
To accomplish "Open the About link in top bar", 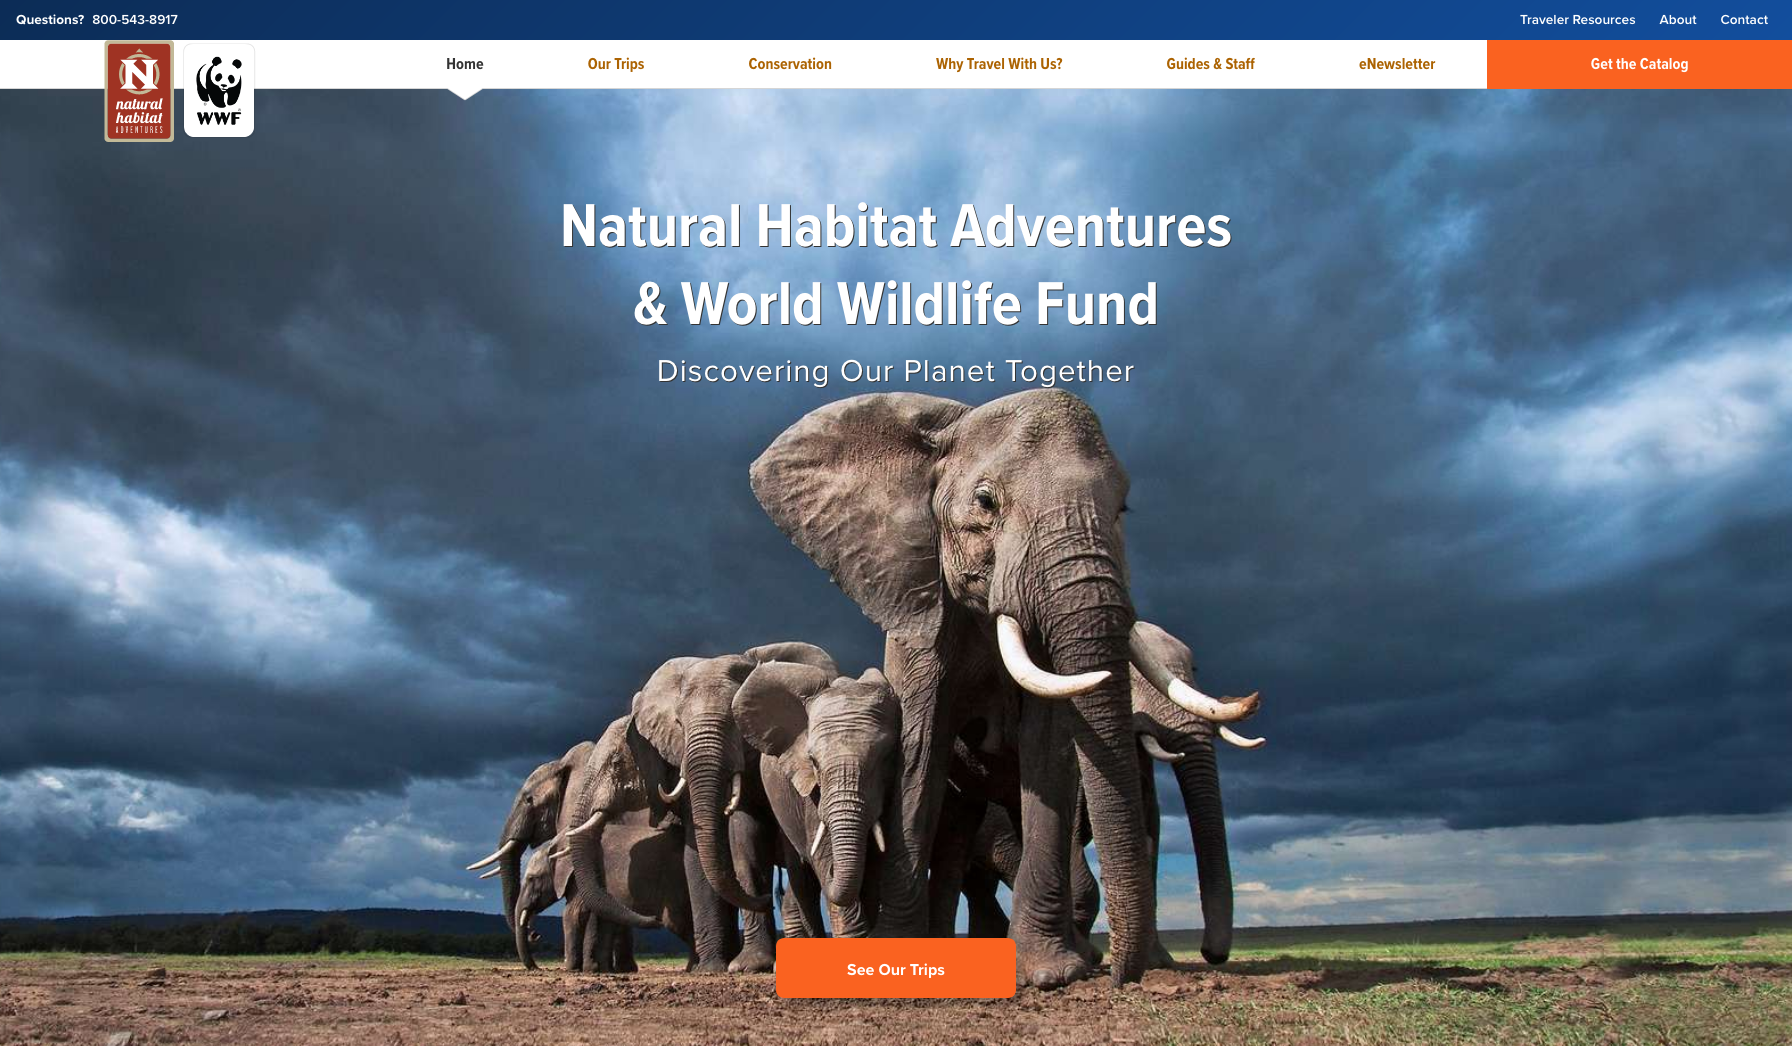I will click(1678, 20).
